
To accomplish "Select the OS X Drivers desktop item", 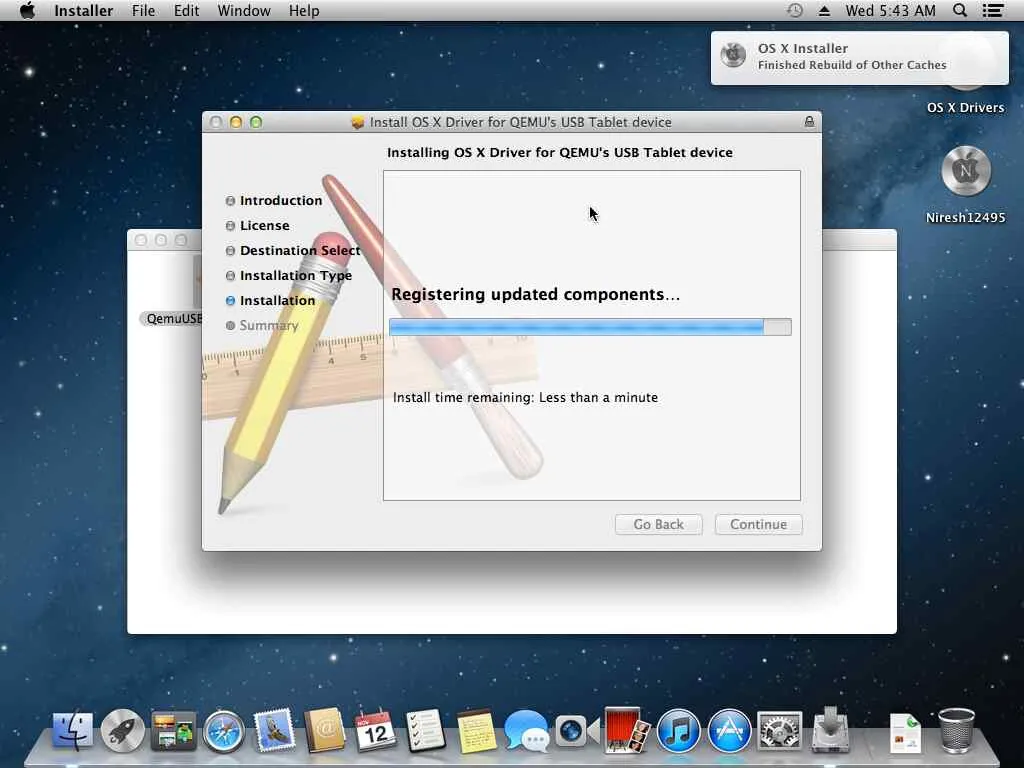I will click(x=965, y=107).
